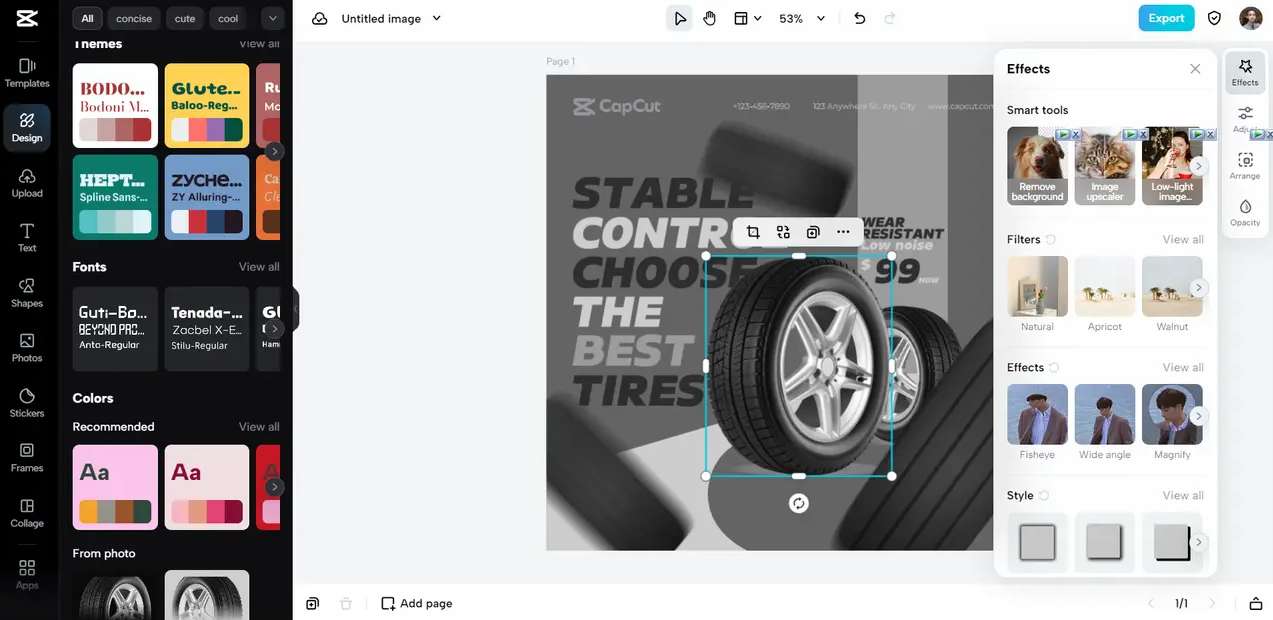This screenshot has width=1273, height=620.
Task: Select the All filter tag
Action: click(88, 18)
